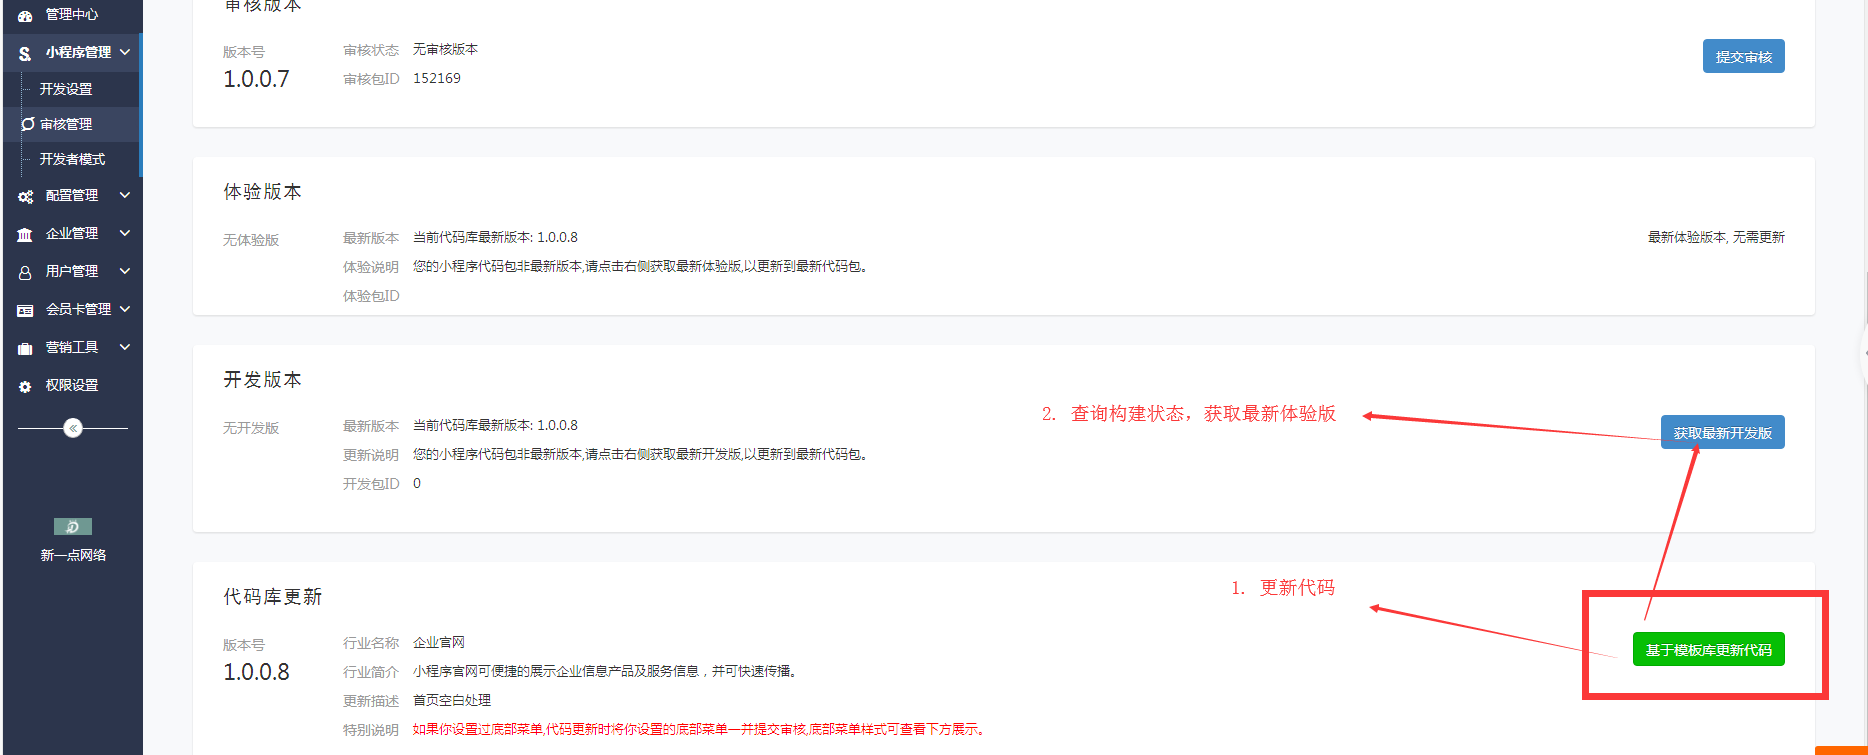Image resolution: width=1868 pixels, height=755 pixels.
Task: Click the 获取最新开发版 button
Action: (1722, 433)
